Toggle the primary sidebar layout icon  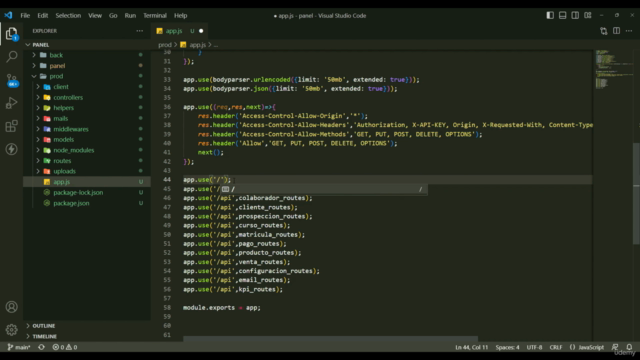(x=550, y=16)
